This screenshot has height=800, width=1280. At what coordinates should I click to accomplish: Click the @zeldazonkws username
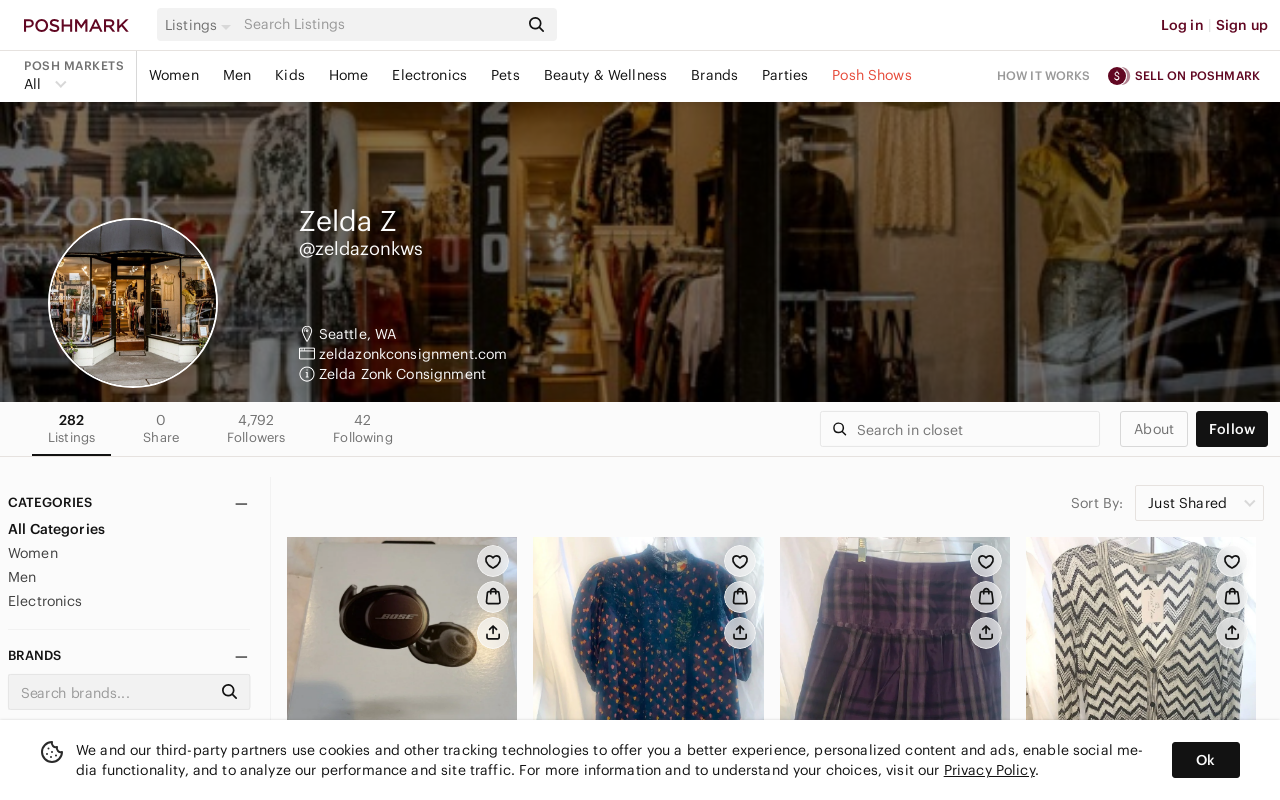(x=361, y=249)
